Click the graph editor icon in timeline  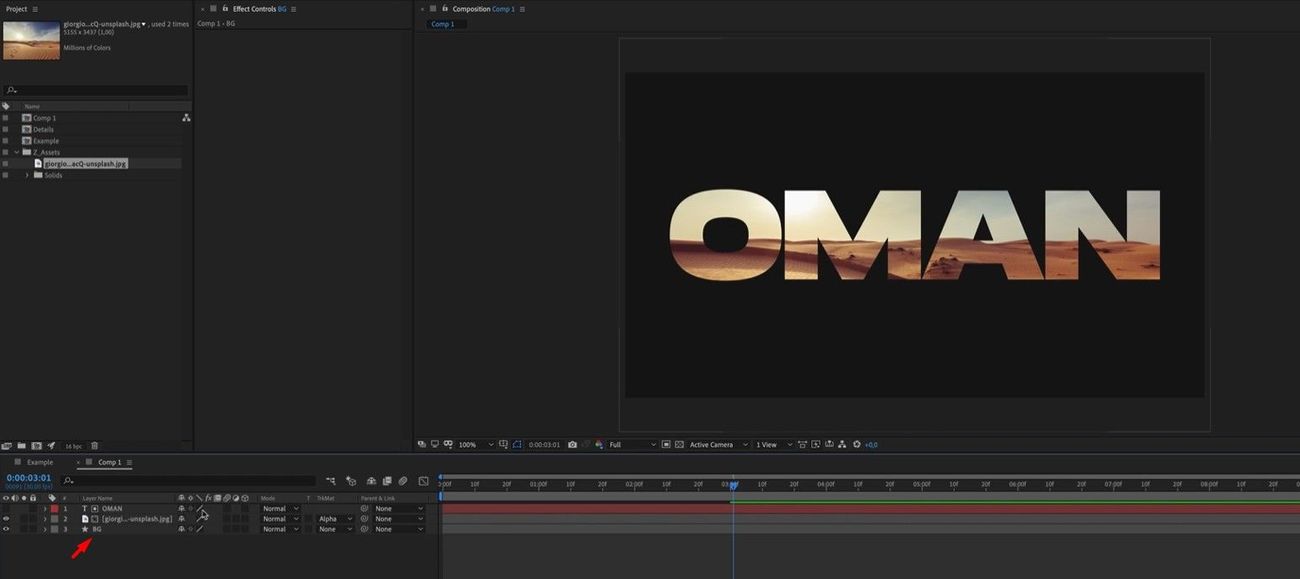point(423,481)
